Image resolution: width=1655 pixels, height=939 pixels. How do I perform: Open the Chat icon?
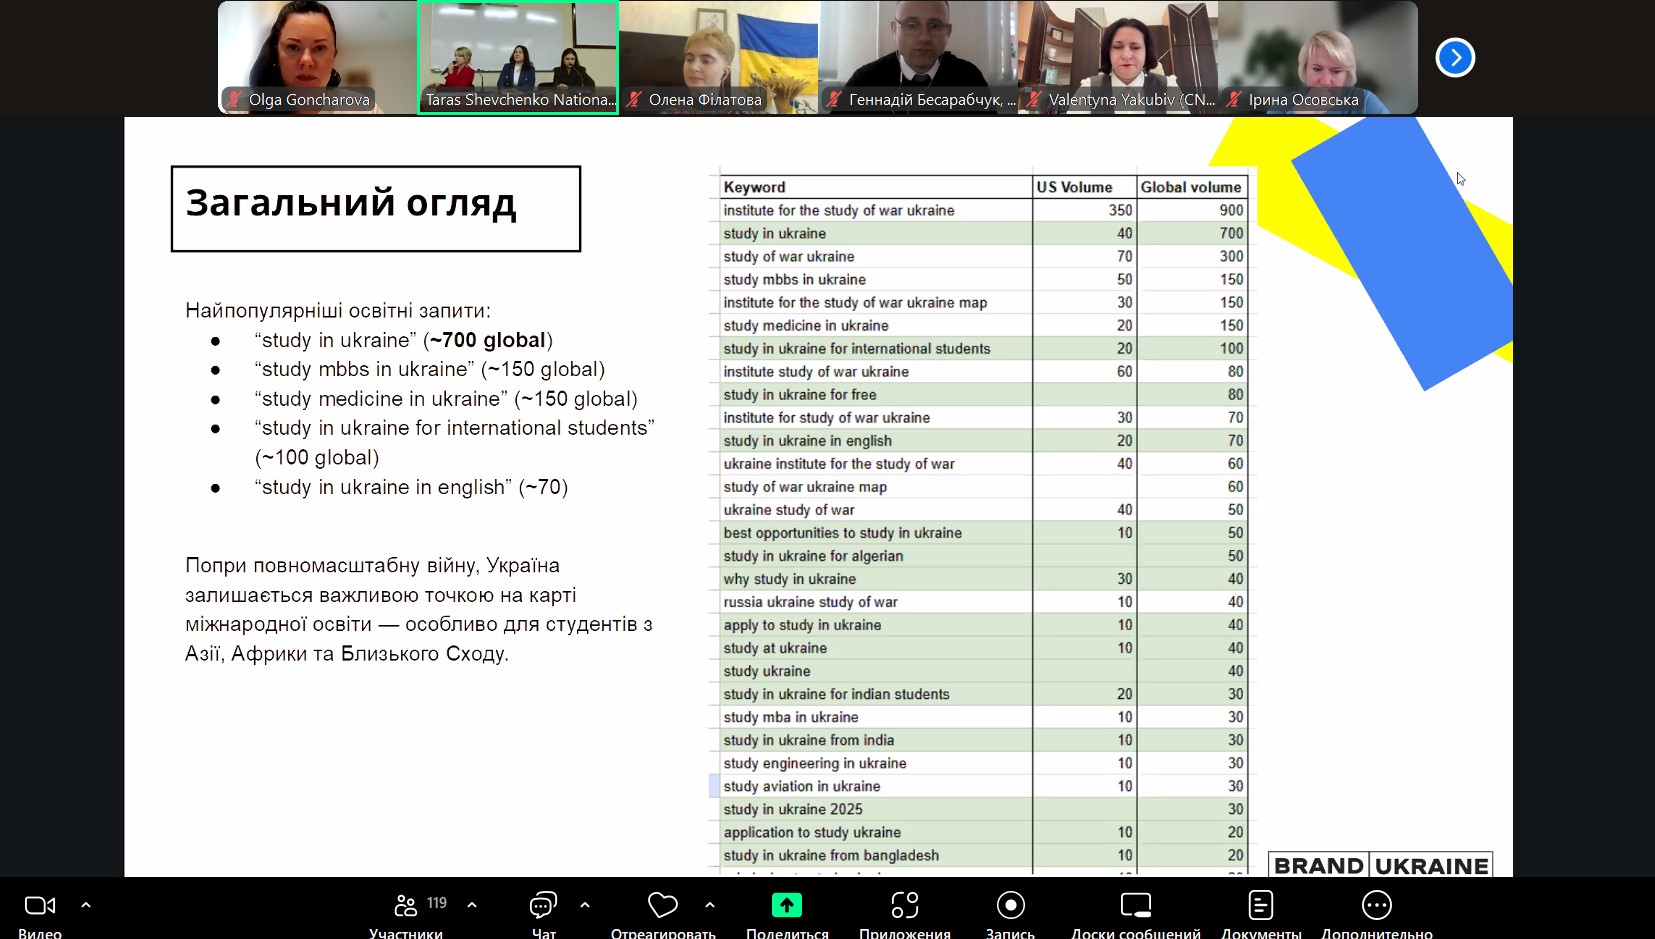(x=543, y=906)
